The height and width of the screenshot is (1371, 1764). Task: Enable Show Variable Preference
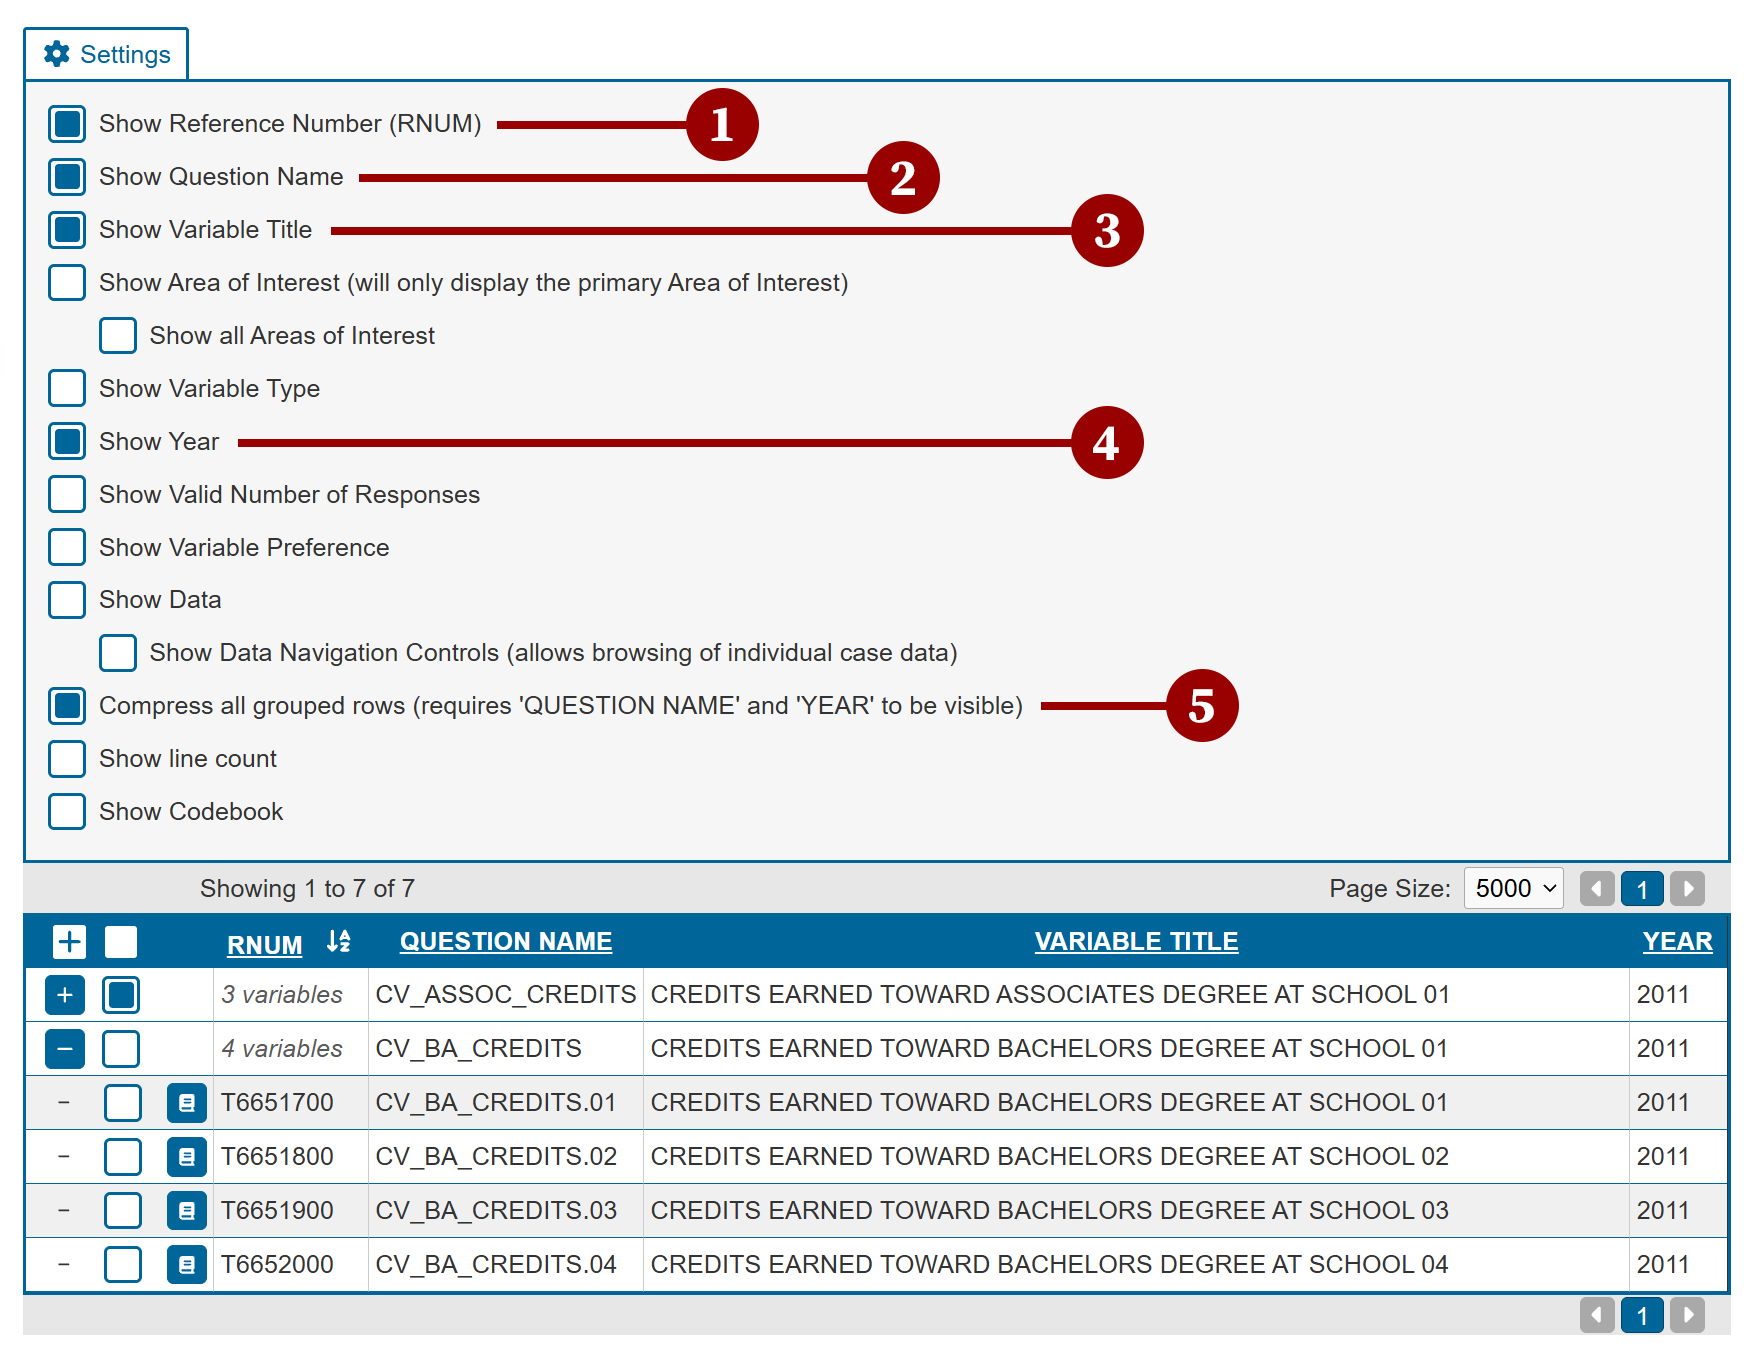pyautogui.click(x=67, y=547)
